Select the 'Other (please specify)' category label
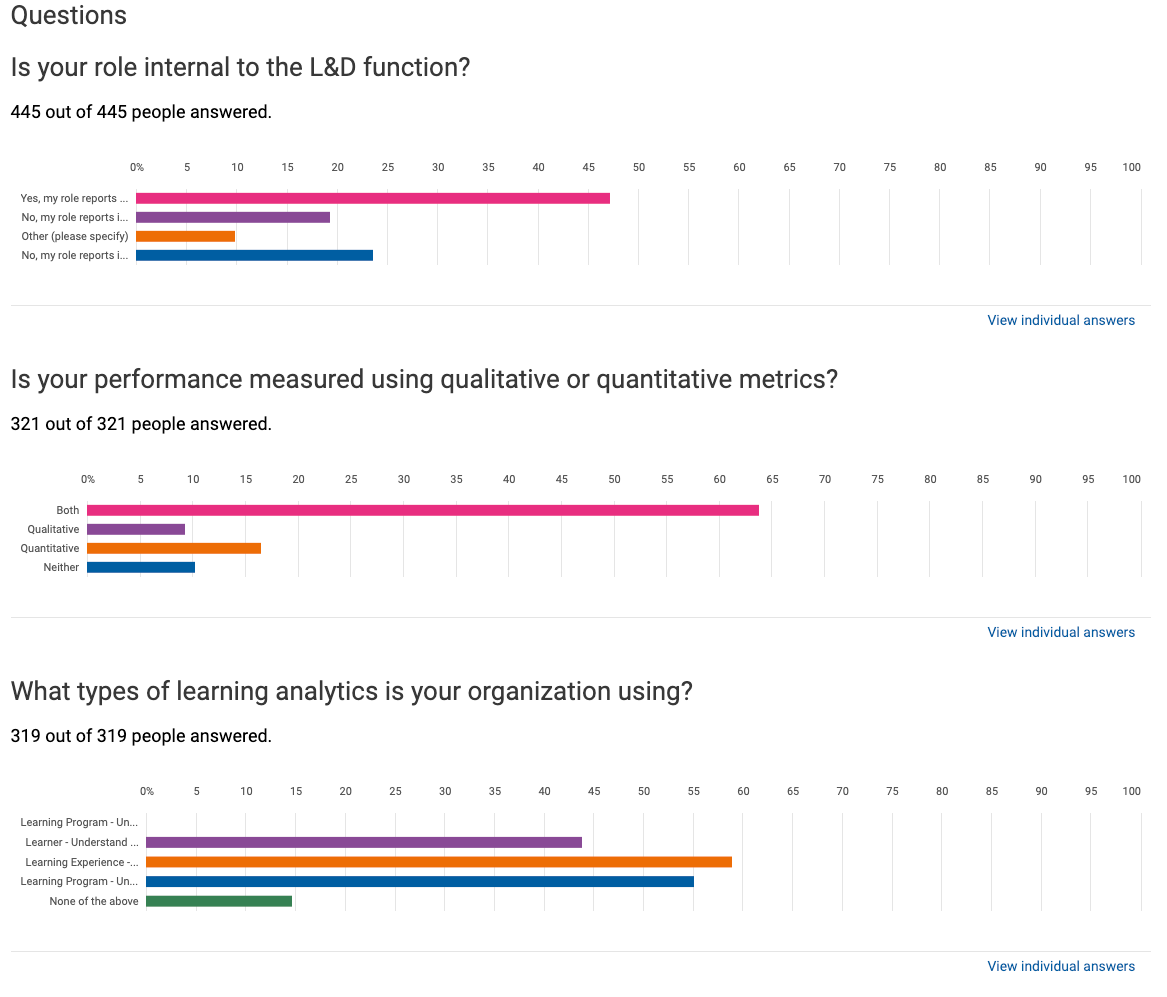 [x=75, y=236]
